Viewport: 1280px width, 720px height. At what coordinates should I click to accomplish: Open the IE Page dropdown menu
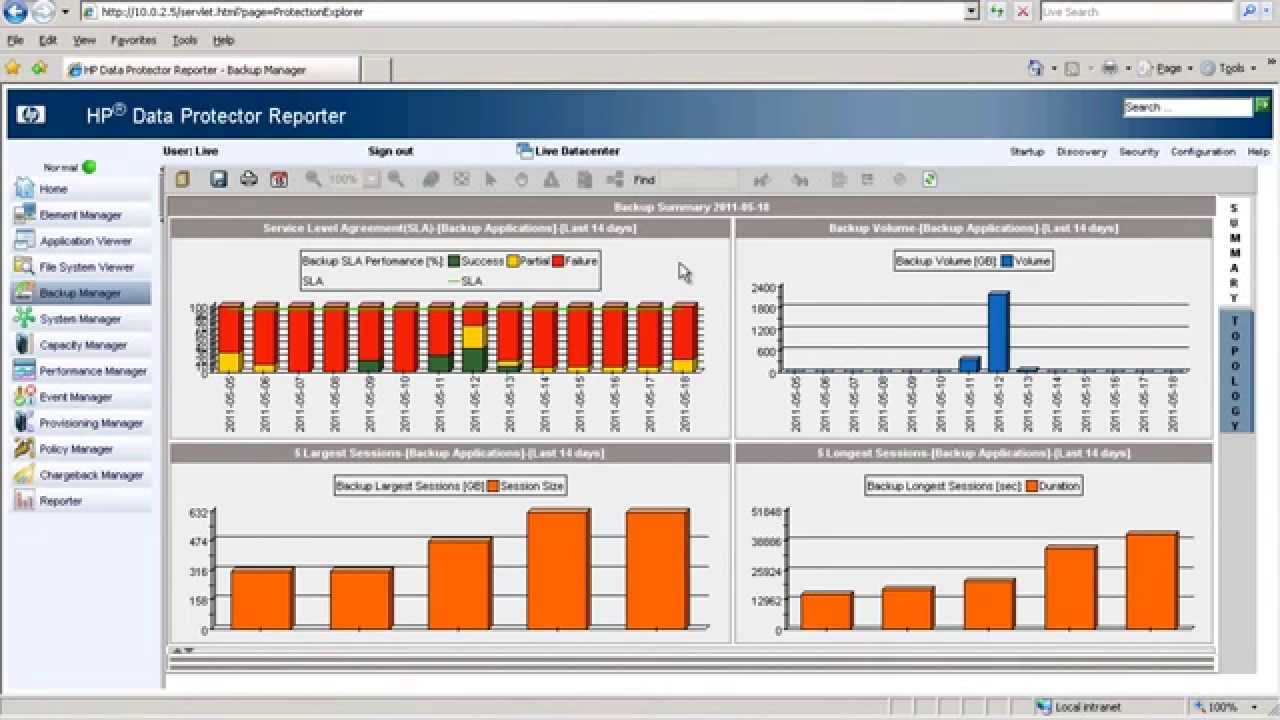click(1168, 68)
